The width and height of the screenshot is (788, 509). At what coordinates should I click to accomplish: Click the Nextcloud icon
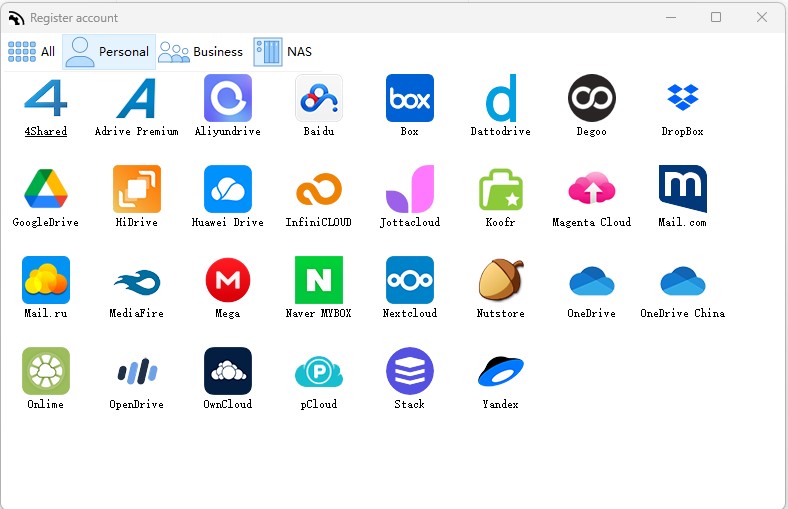410,280
